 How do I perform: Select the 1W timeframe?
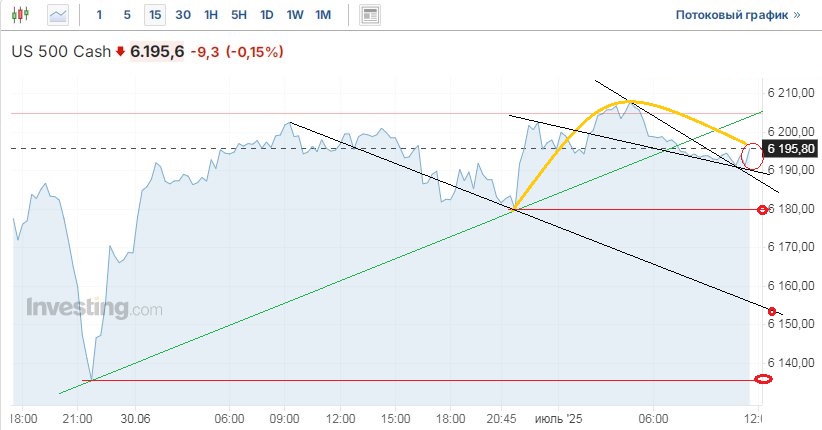295,15
